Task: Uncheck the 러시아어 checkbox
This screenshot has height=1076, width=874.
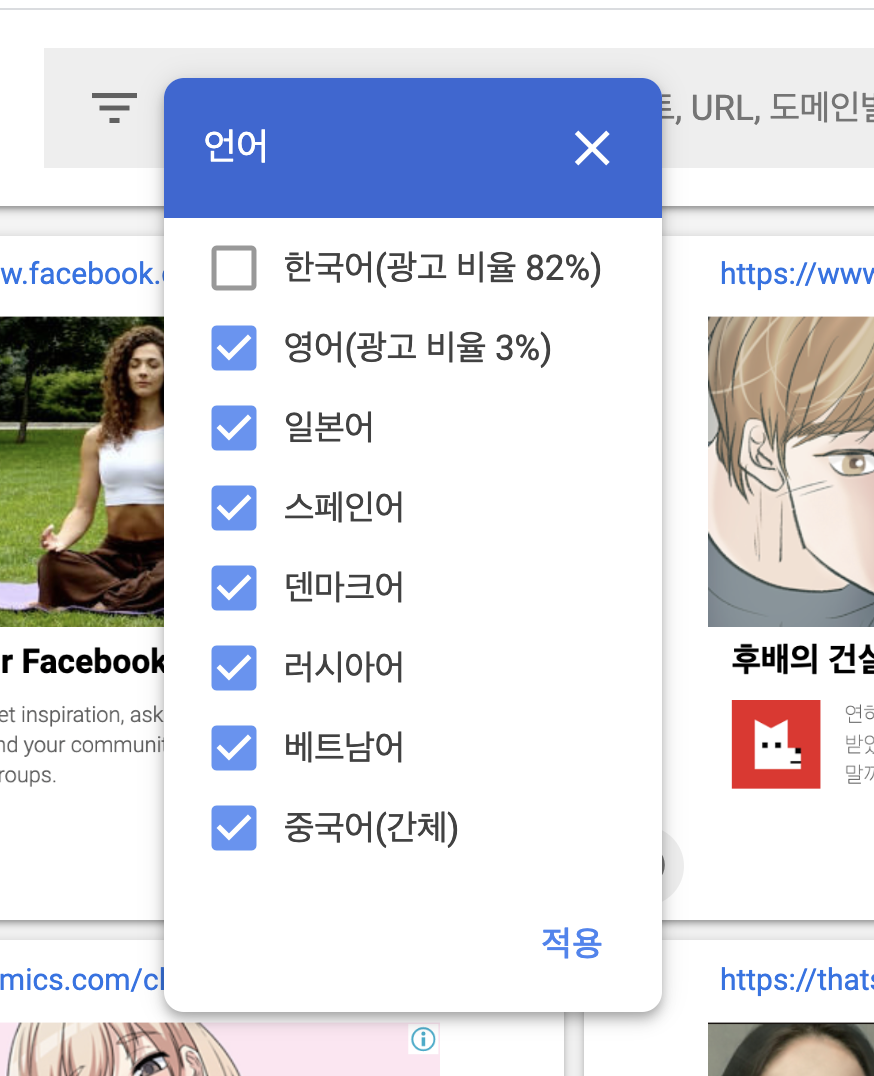Action: (x=234, y=668)
